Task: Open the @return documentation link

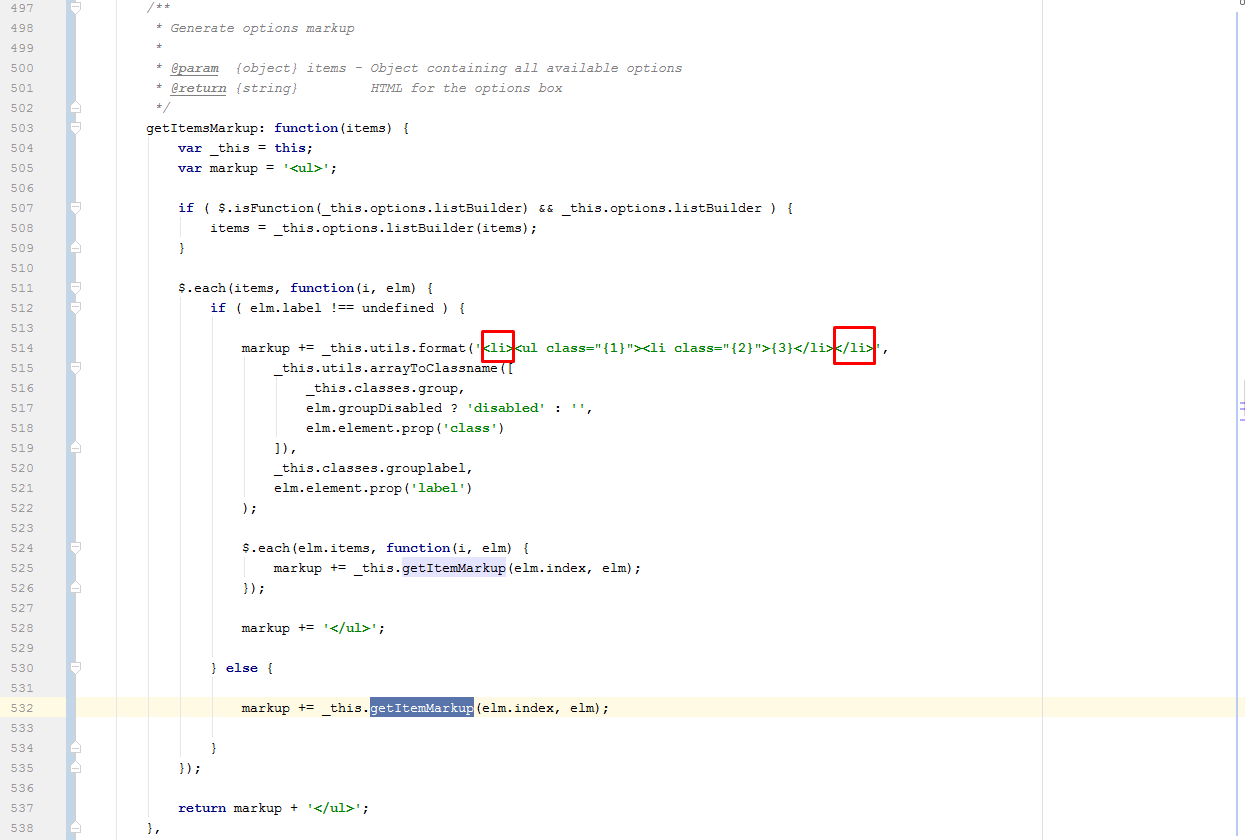Action: (197, 88)
